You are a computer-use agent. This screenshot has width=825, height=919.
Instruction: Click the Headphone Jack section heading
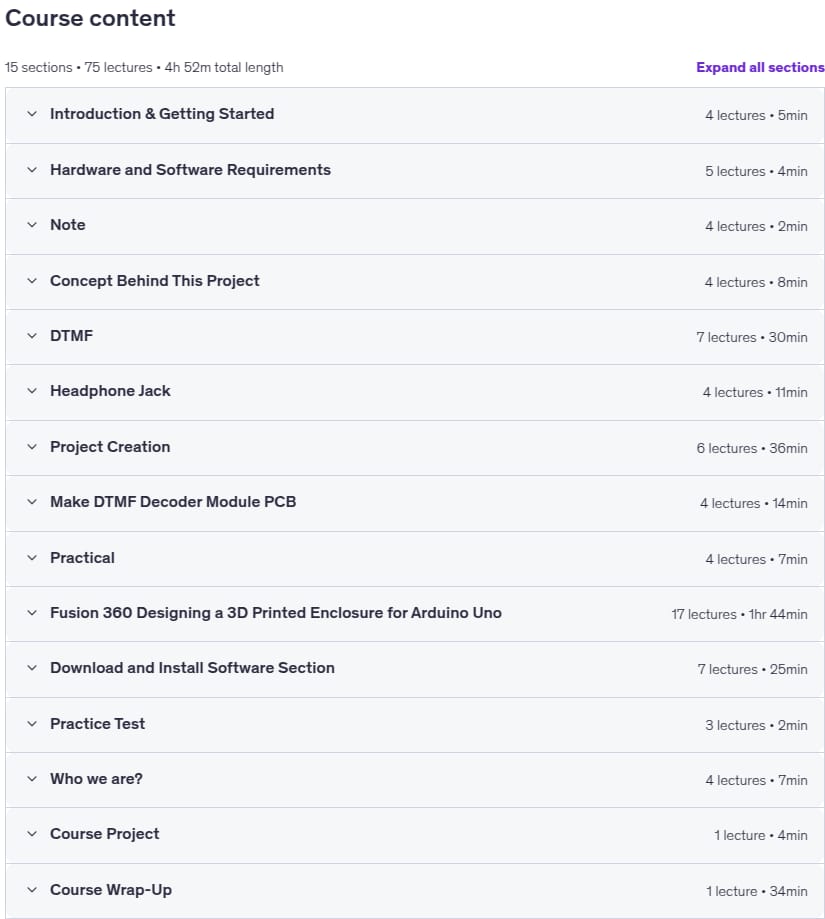(x=110, y=391)
